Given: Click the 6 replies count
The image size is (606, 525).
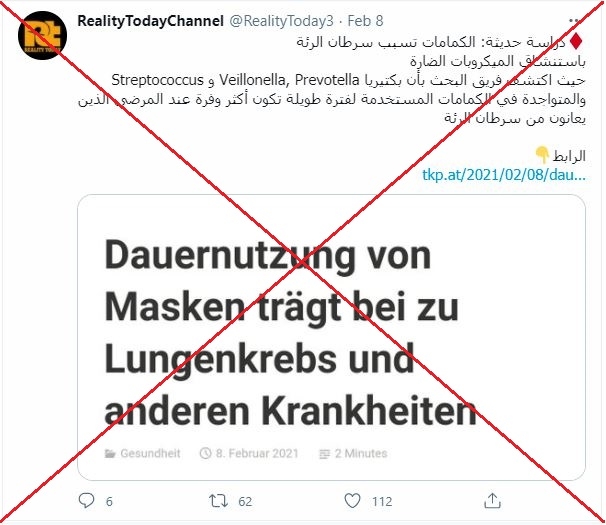Looking at the screenshot, I should point(109,501).
